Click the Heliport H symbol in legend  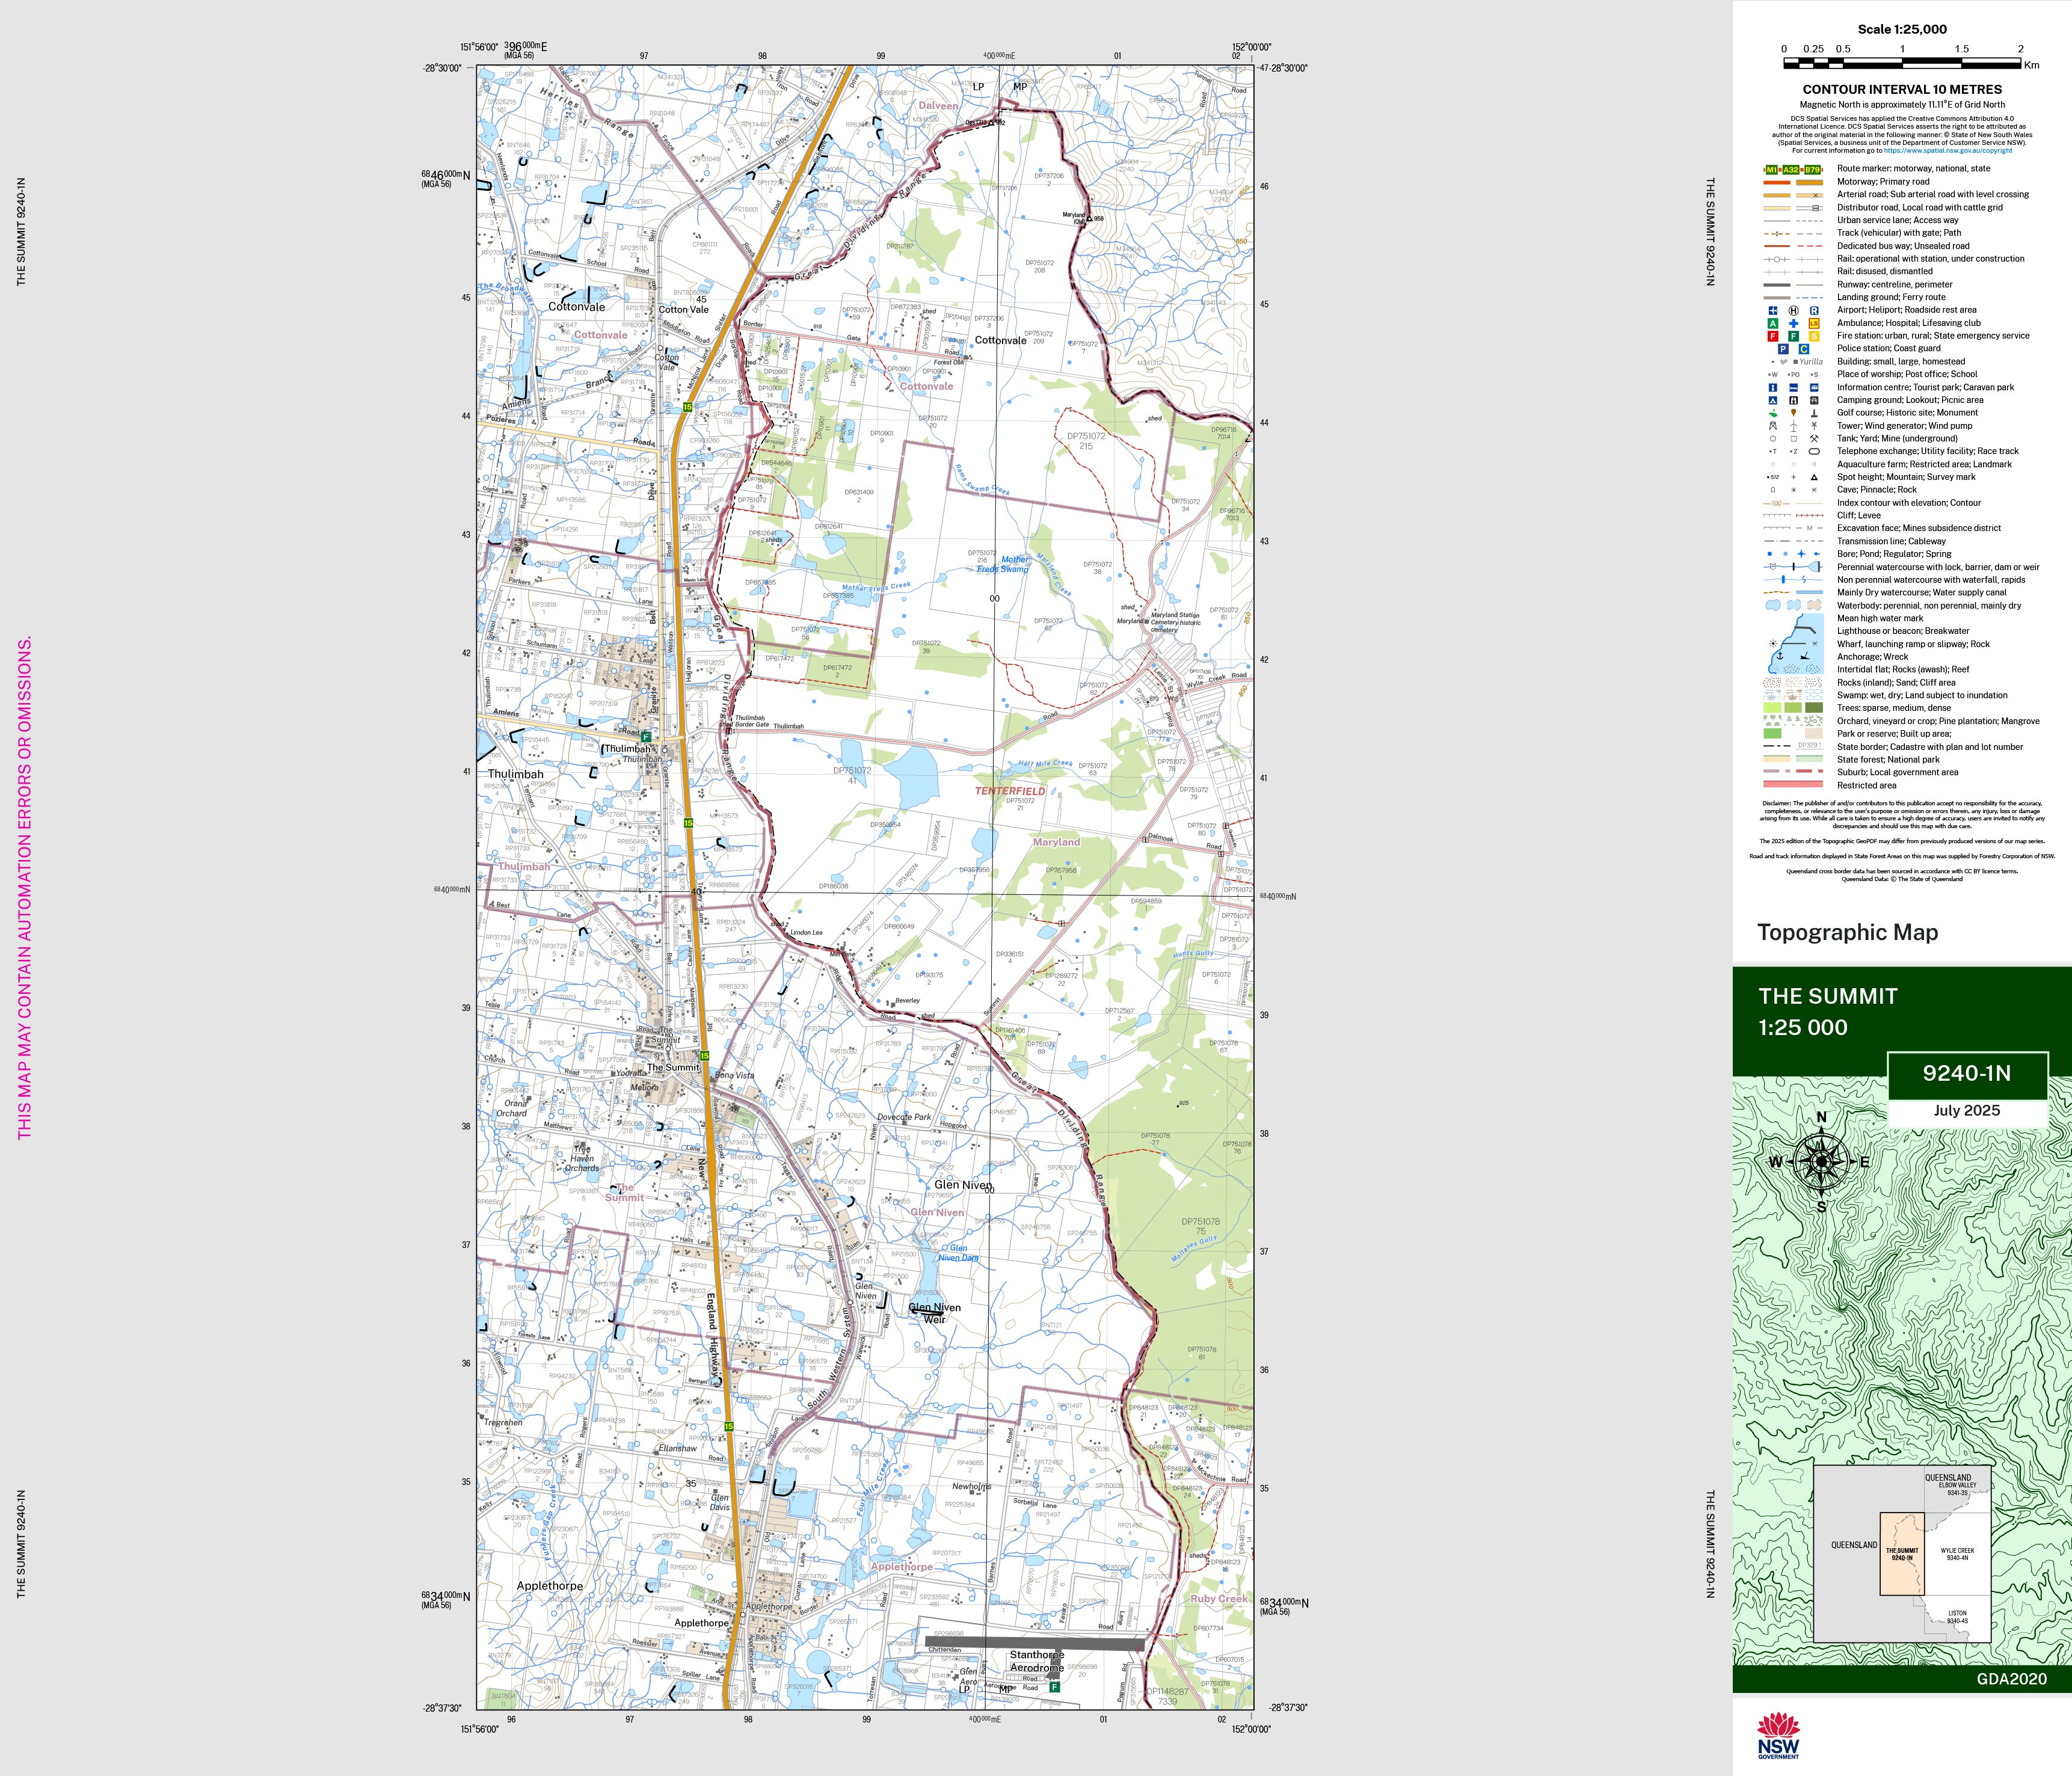1793,310
